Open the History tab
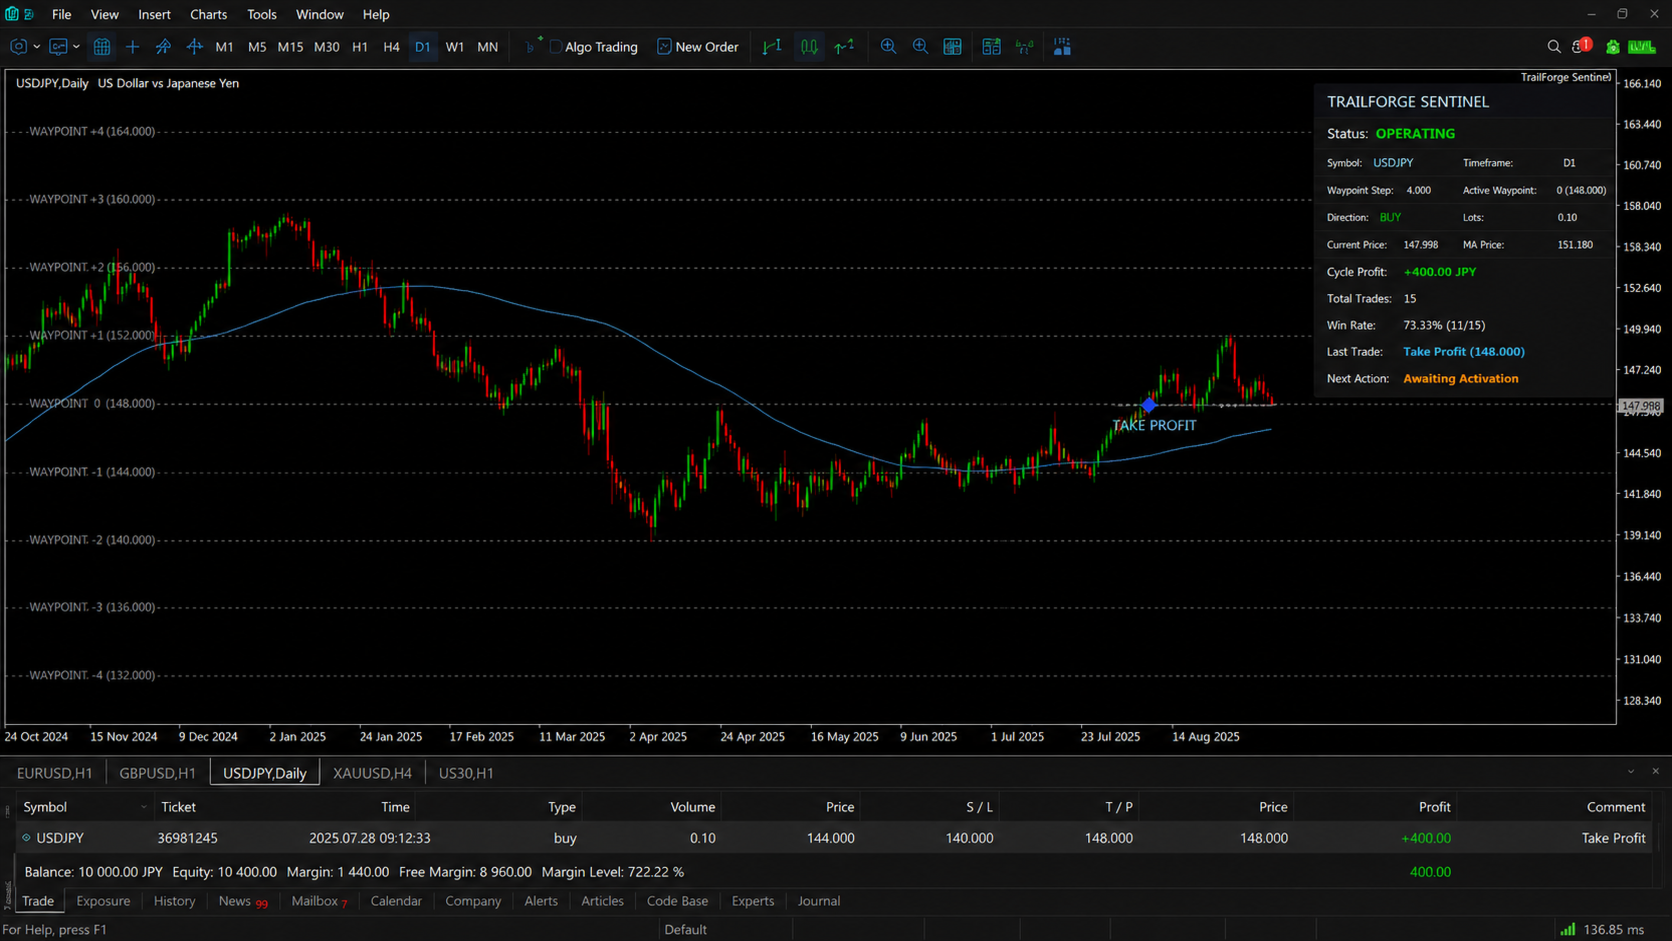This screenshot has width=1672, height=941. point(174,901)
